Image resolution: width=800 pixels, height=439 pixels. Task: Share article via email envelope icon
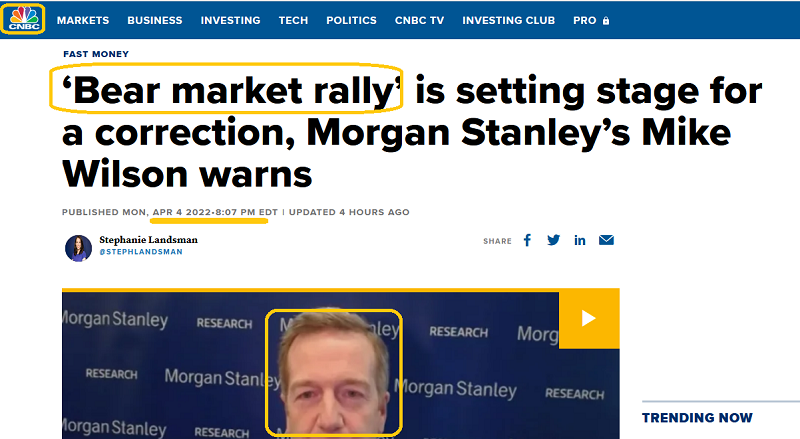(x=606, y=240)
